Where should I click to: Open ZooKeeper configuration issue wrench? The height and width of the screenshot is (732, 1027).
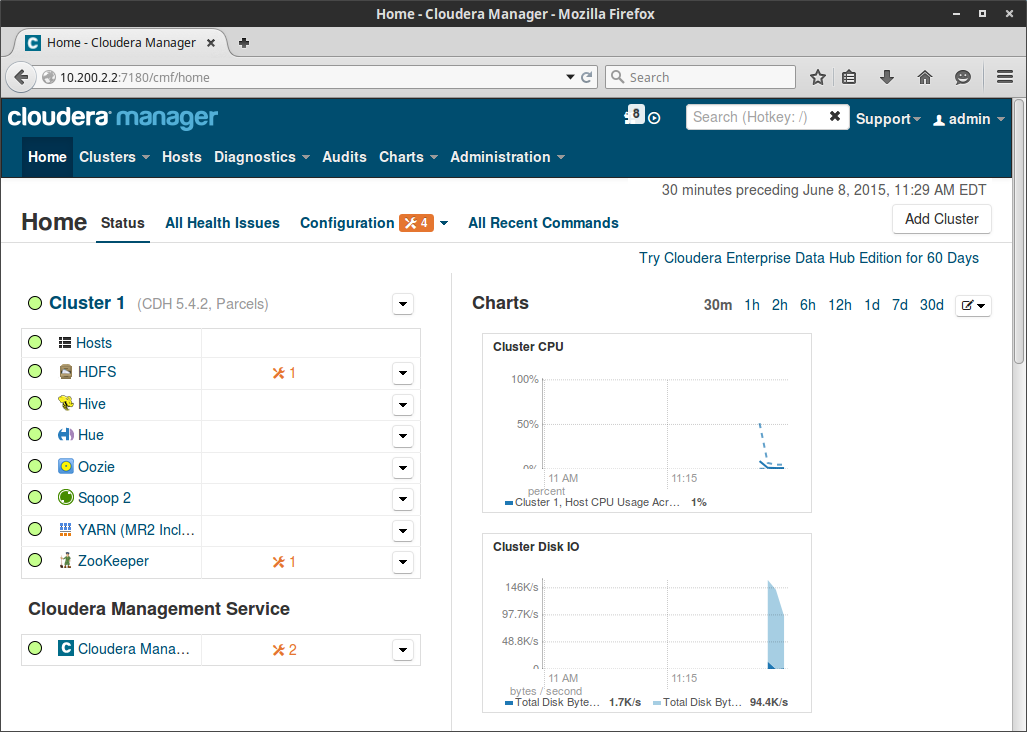coord(284,562)
